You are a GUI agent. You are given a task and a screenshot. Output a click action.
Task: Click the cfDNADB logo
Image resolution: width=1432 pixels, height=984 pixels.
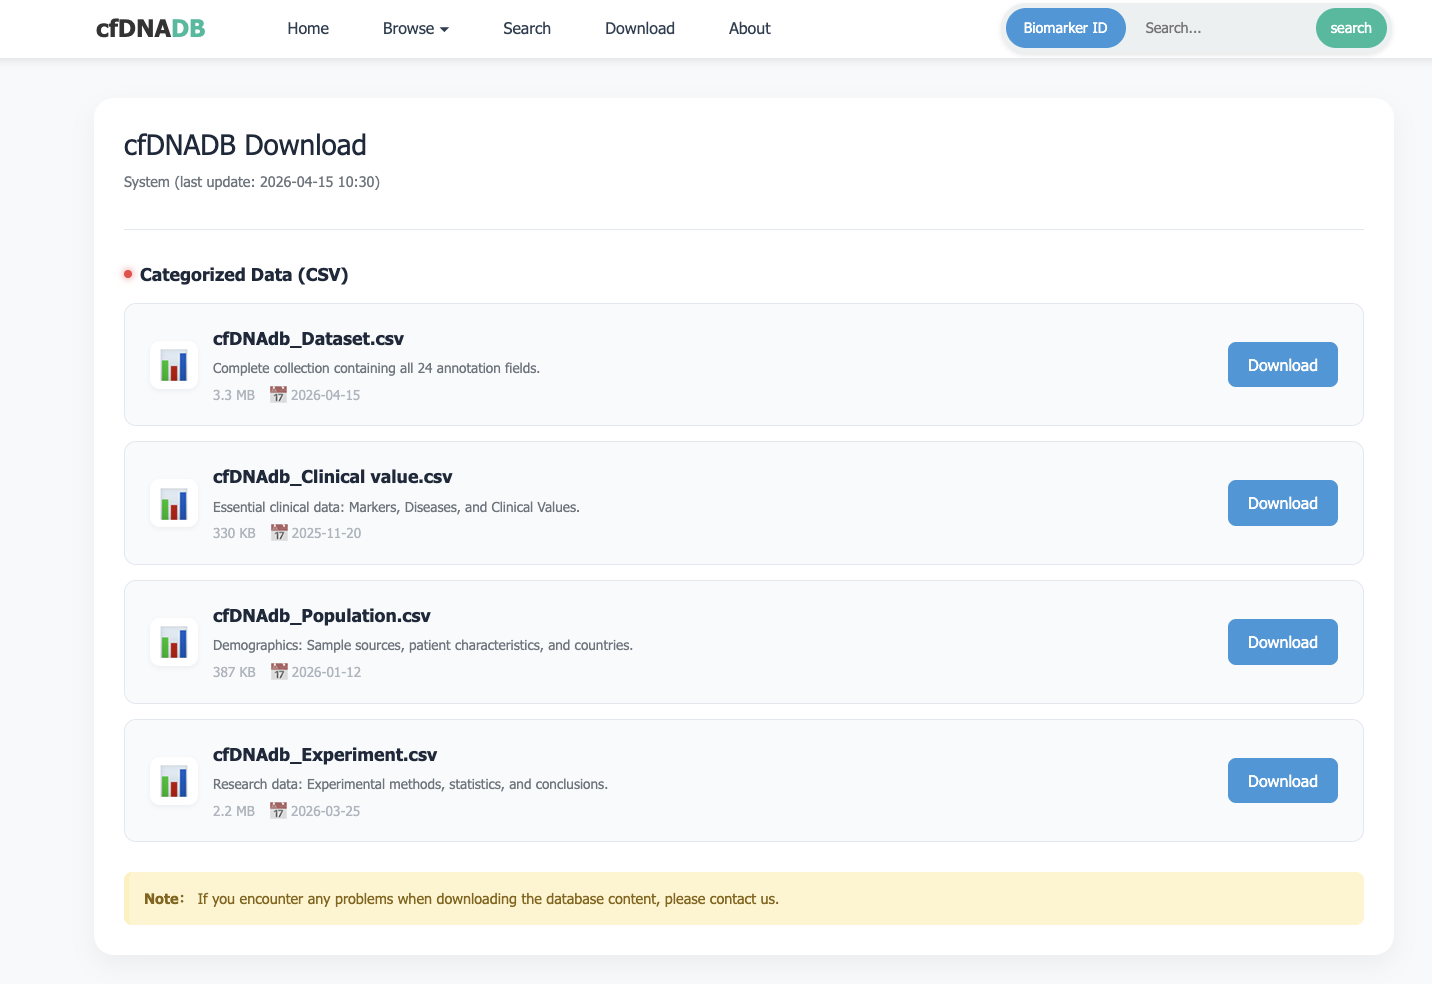click(x=150, y=29)
